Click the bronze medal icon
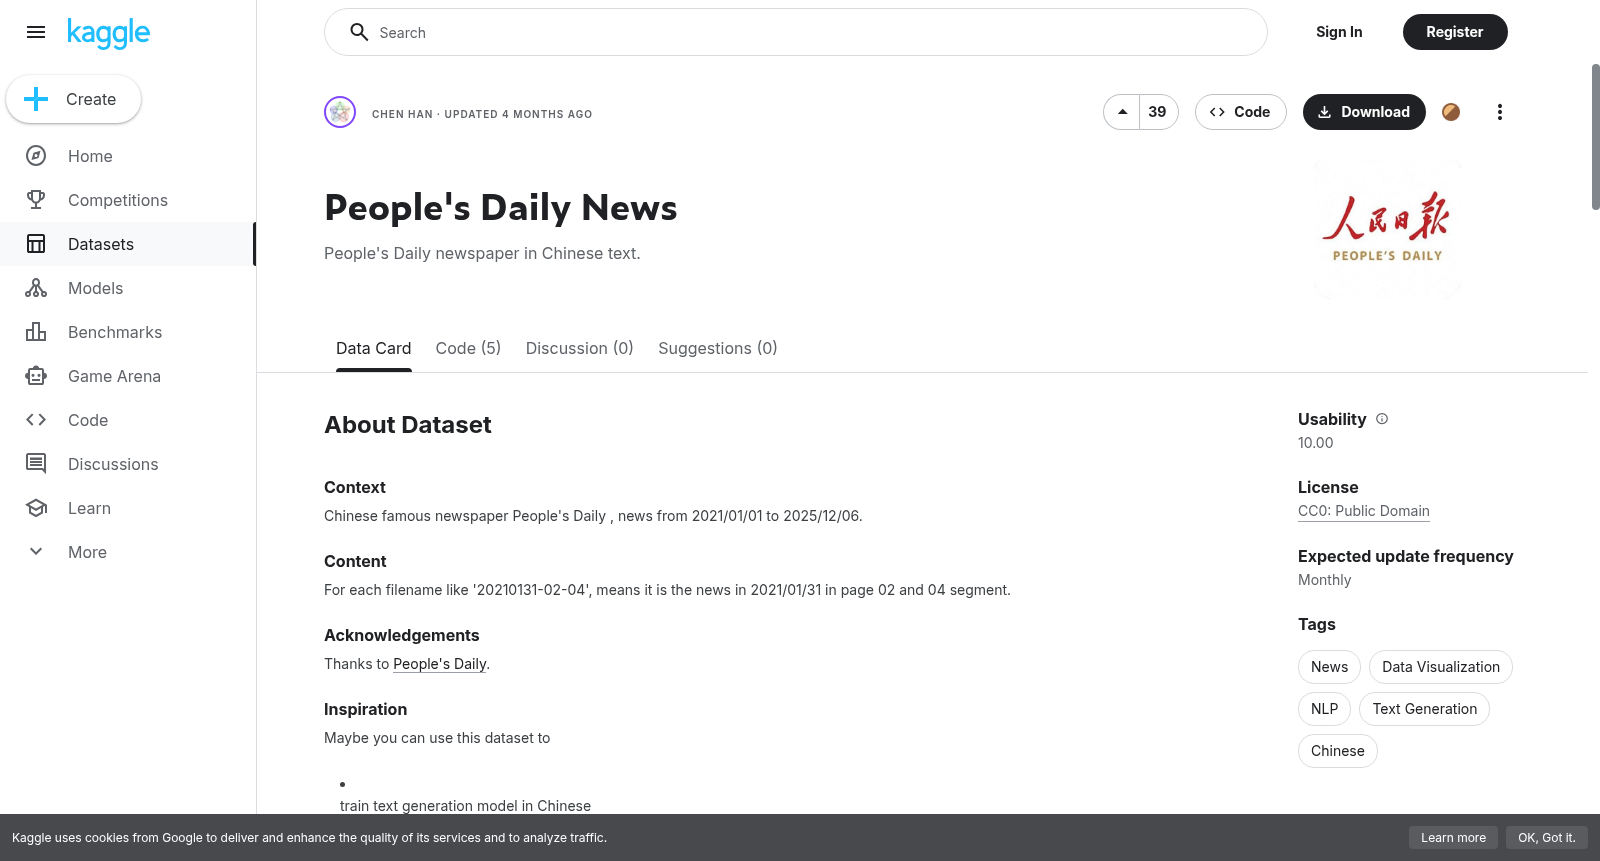 click(1451, 112)
